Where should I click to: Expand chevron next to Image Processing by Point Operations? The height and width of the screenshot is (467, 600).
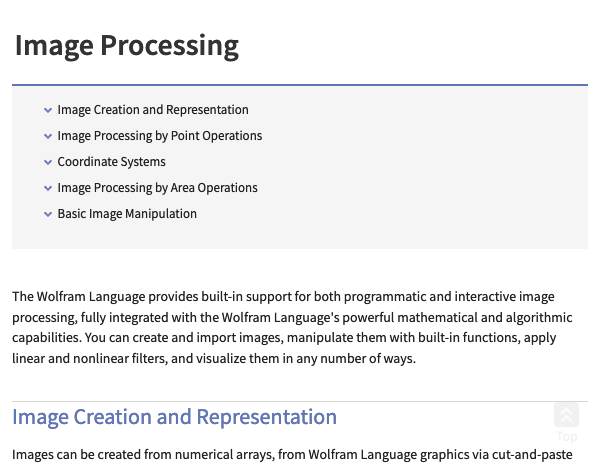coord(48,136)
